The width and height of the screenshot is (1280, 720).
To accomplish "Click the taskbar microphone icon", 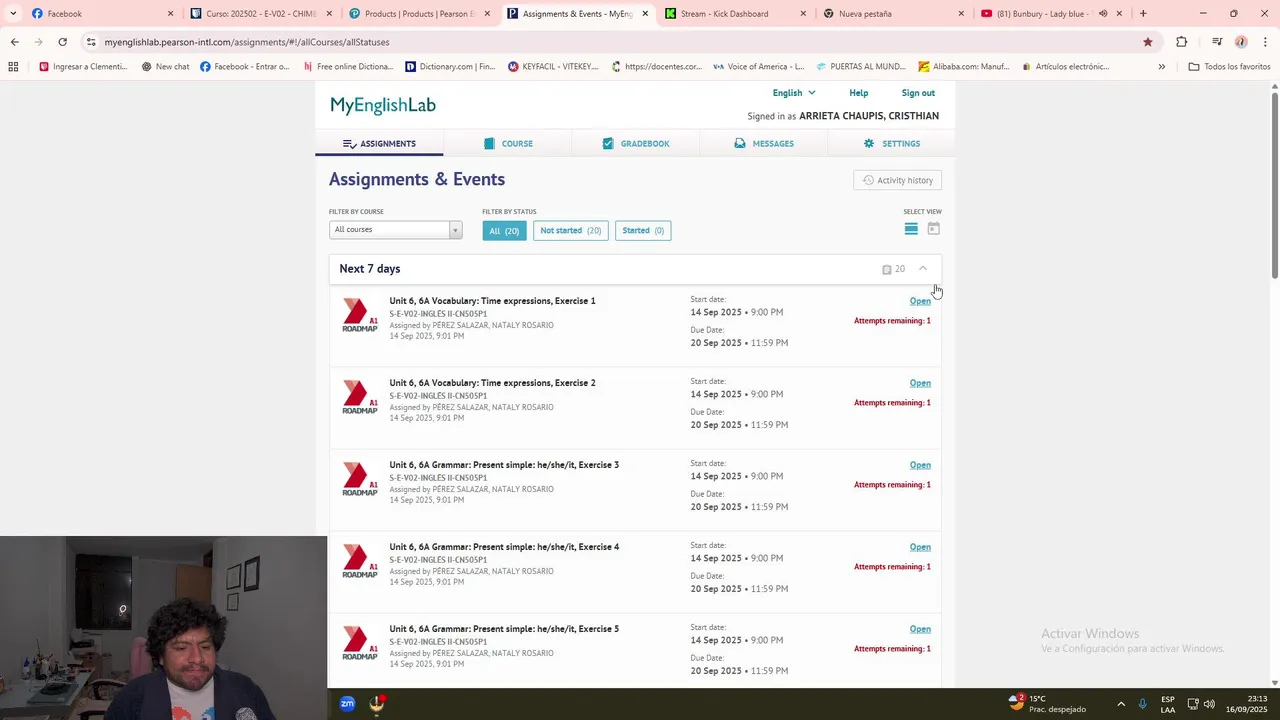I will 1143,704.
